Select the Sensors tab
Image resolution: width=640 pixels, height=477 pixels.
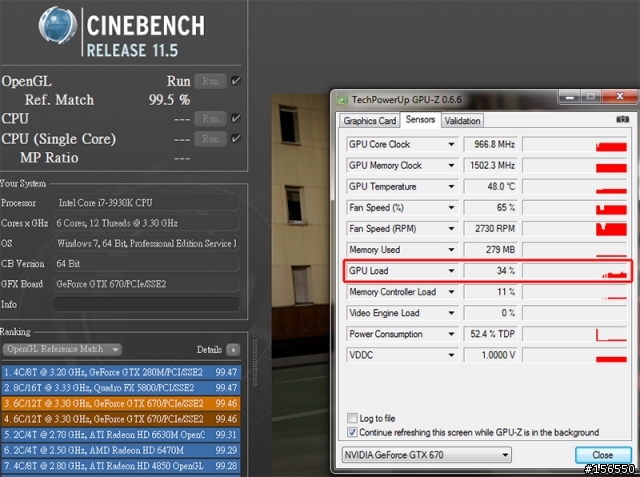click(420, 120)
